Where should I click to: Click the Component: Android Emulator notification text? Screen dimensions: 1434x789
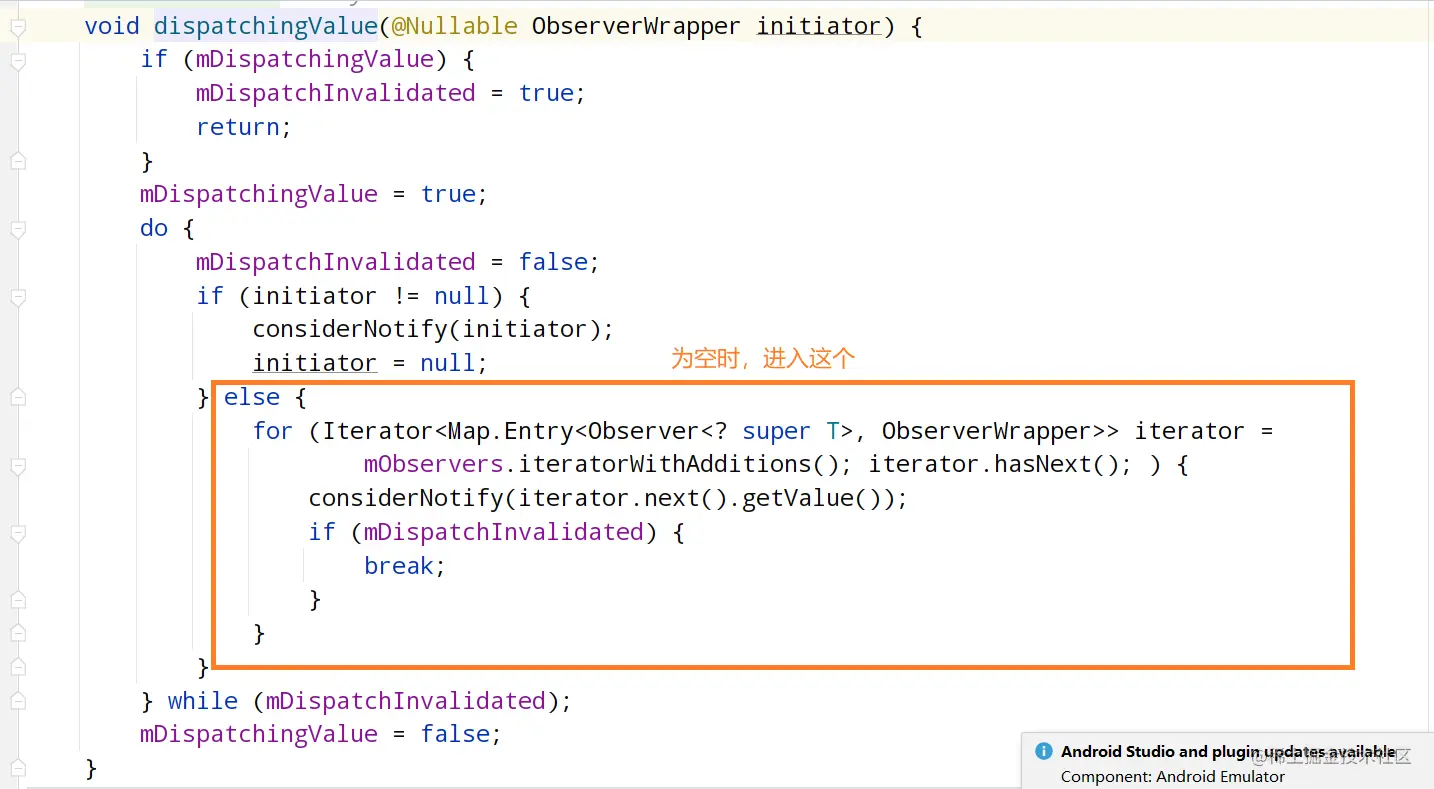click(1173, 776)
